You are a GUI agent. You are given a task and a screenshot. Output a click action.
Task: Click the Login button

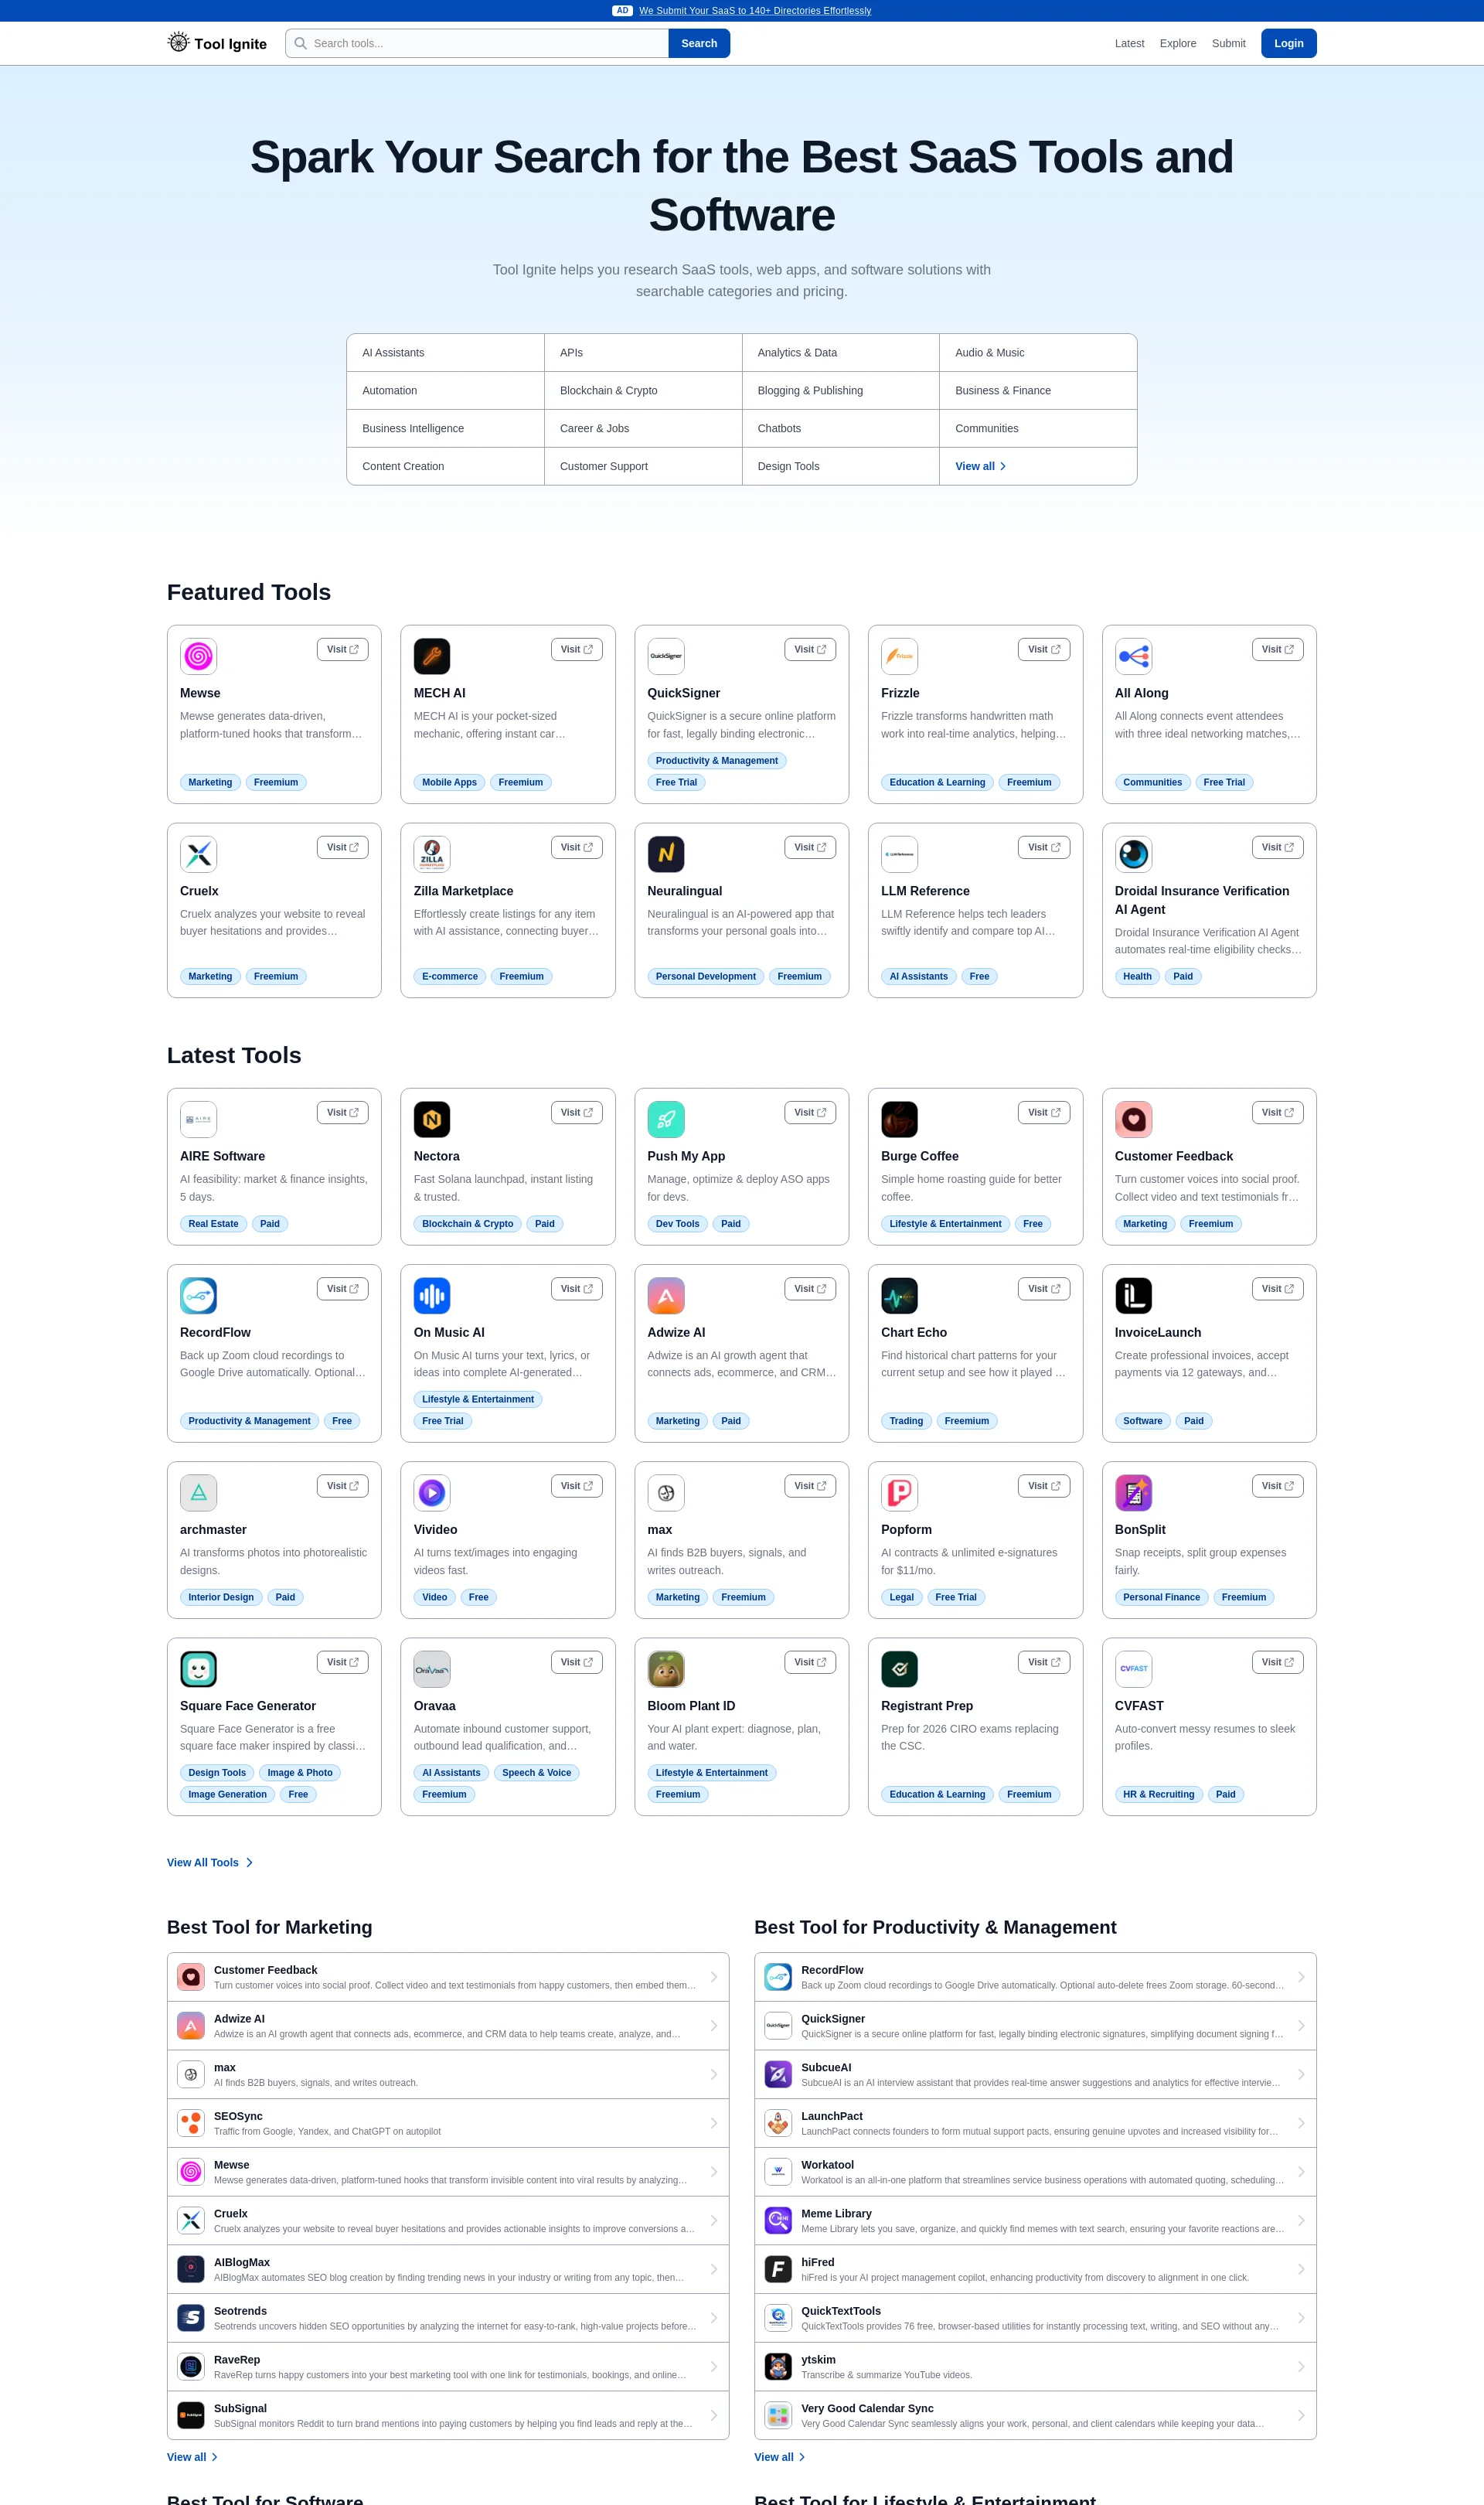click(x=1288, y=43)
